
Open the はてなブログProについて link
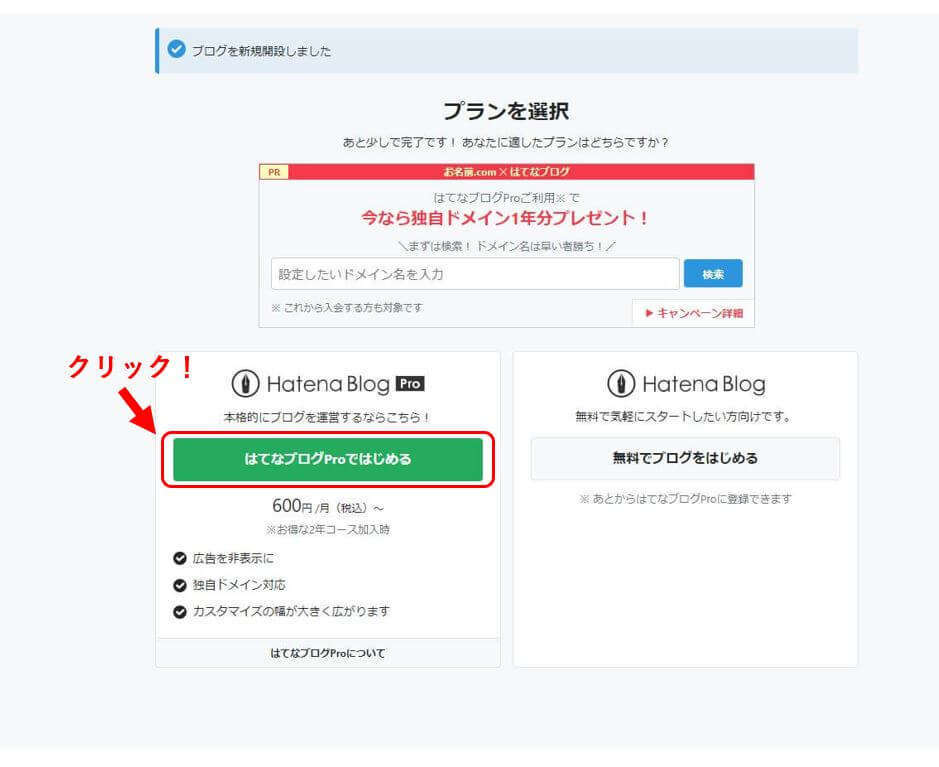(328, 653)
